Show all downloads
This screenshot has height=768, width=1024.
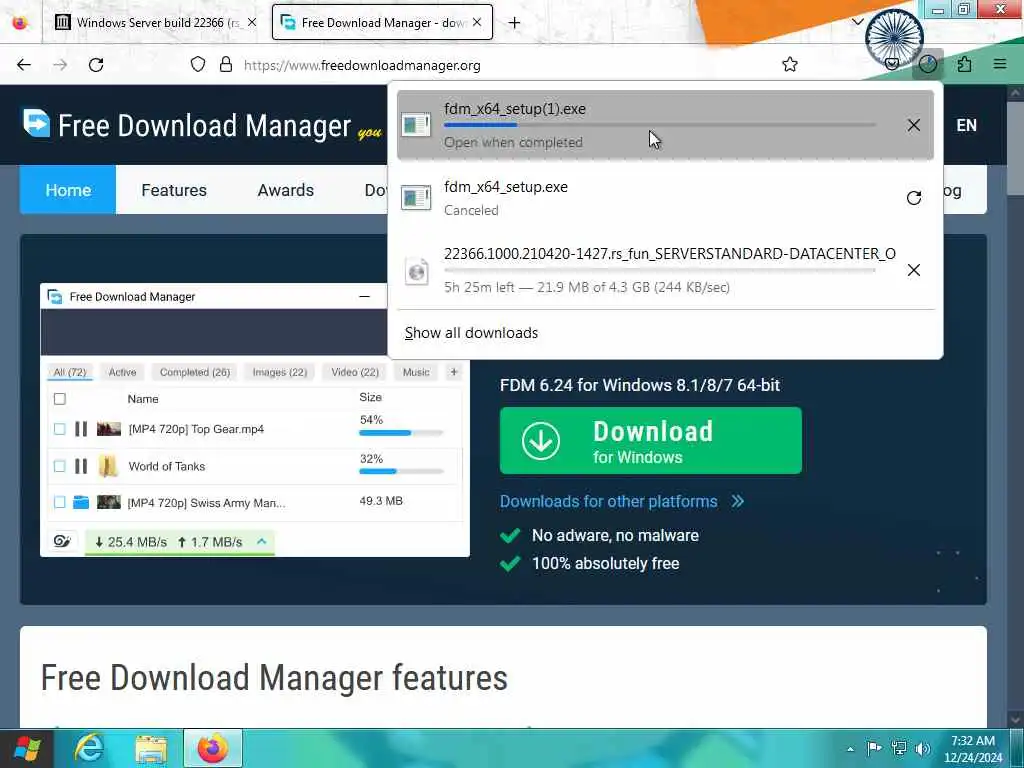(x=471, y=333)
